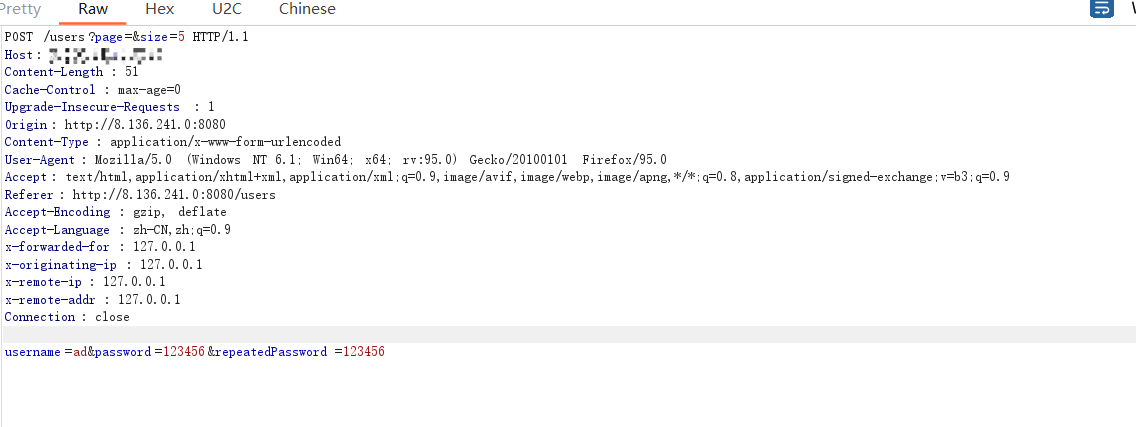This screenshot has height=427, width=1136.
Task: Show non-printable characters with backslash icon
Action: pyautogui.click(x=1132, y=9)
